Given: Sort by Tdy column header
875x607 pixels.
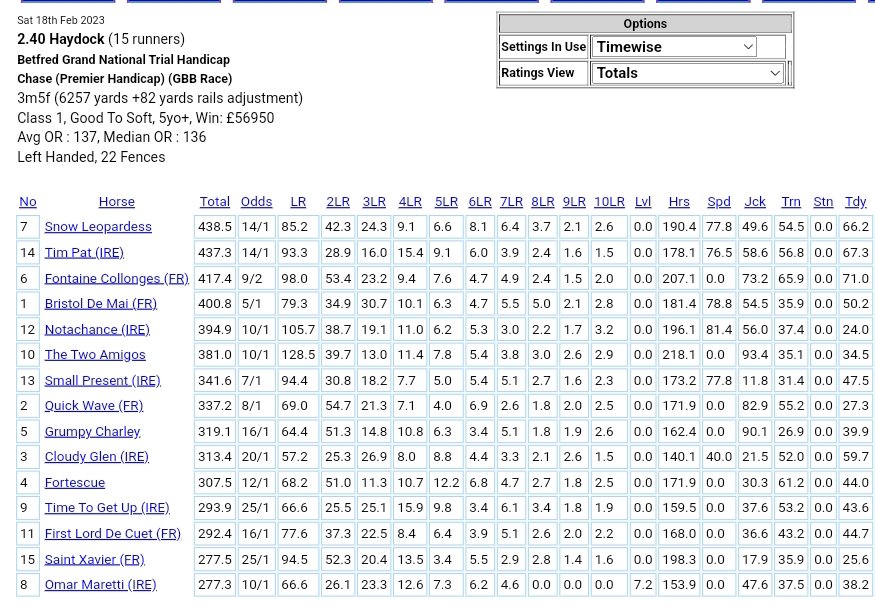Looking at the screenshot, I should [x=855, y=201].
